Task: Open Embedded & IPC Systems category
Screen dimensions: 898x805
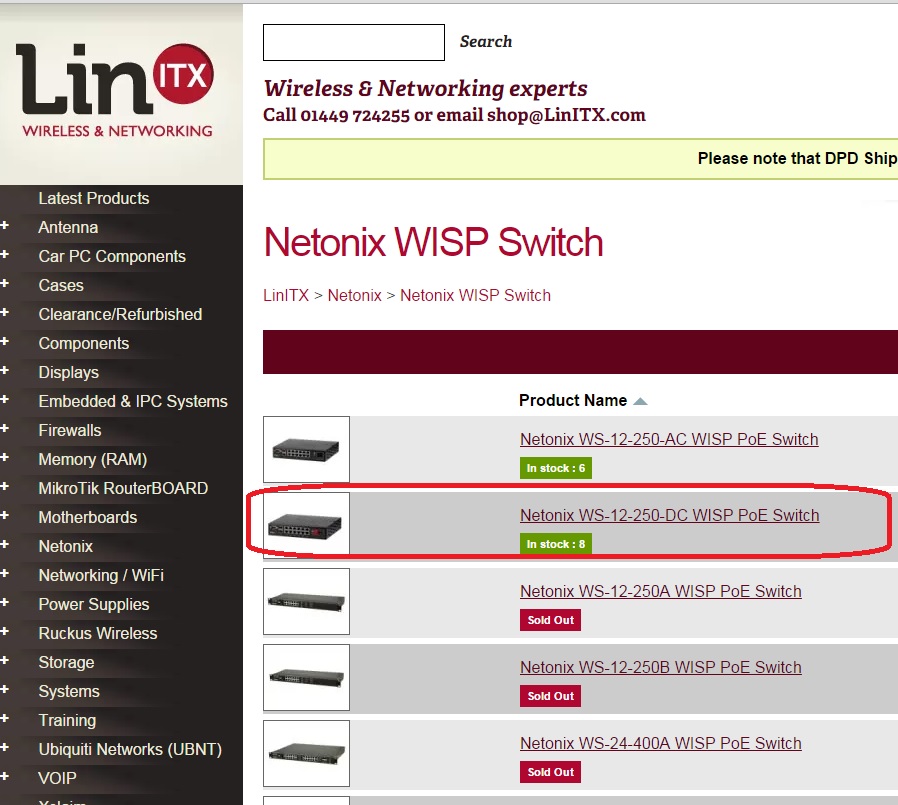Action: click(x=133, y=401)
